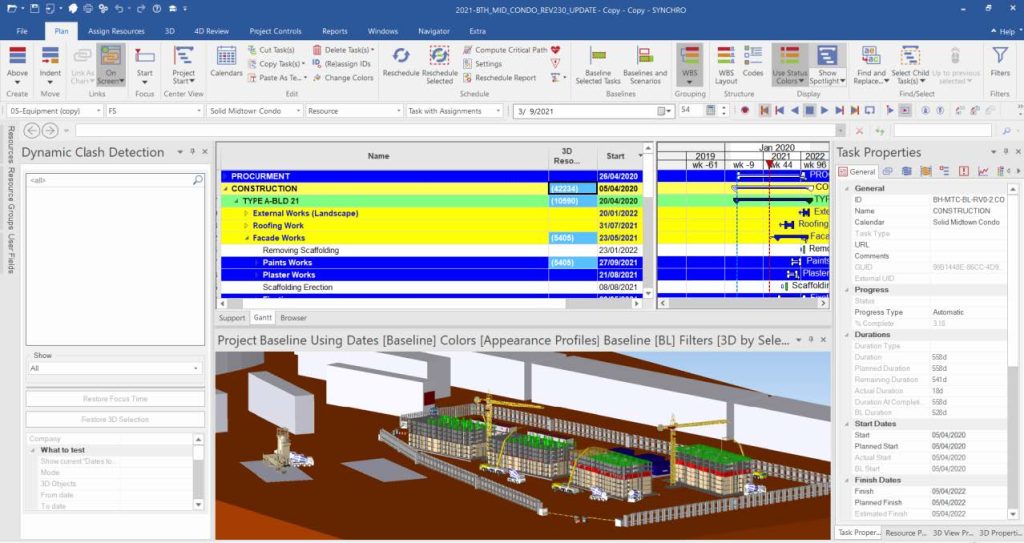The width and height of the screenshot is (1024, 543).
Task: Toggle auto-hide pin on Task Properties panel
Action: (1006, 152)
